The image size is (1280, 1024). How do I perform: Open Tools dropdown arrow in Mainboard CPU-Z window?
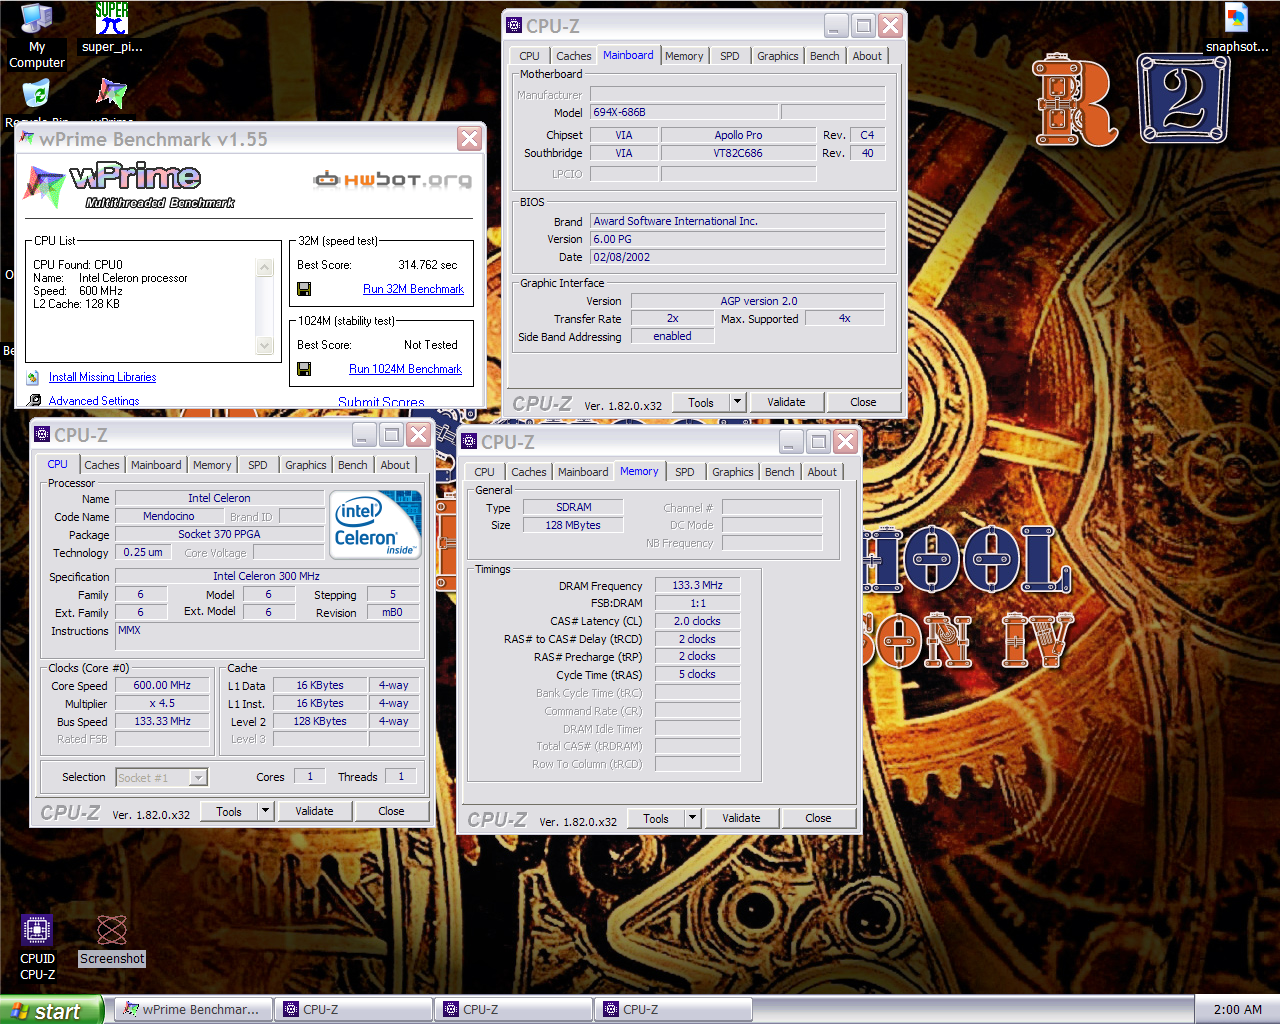click(x=737, y=402)
